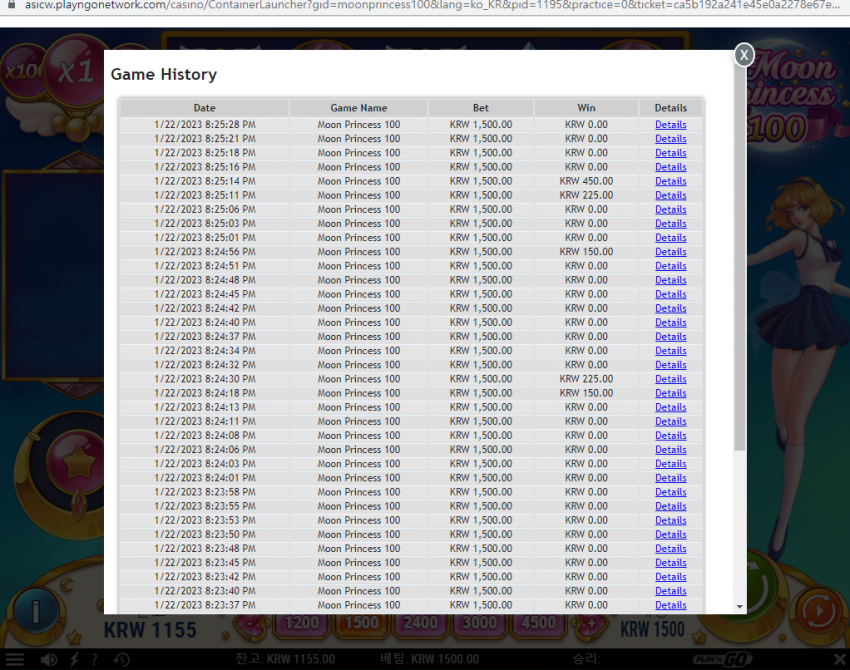Open Details for 8:23:50 PM round
The width and height of the screenshot is (850, 670).
tap(671, 534)
